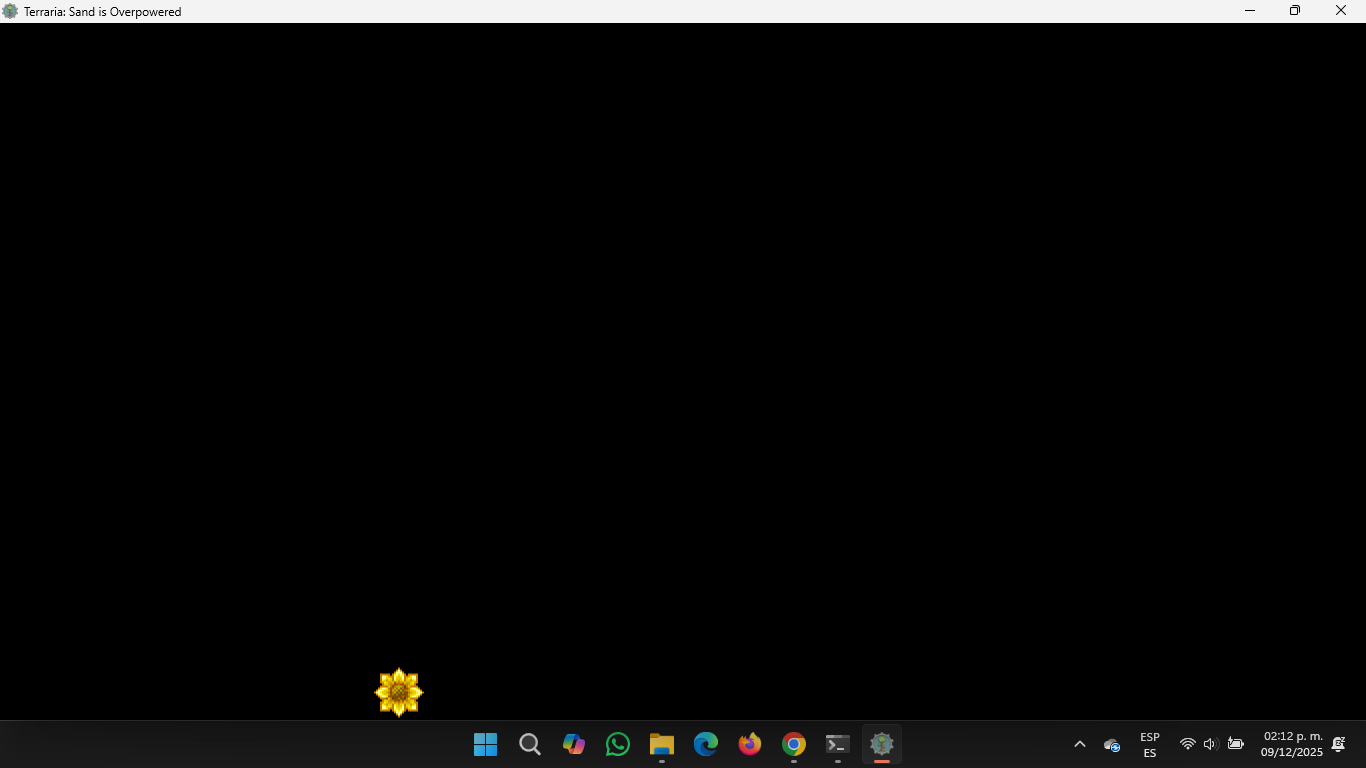Launch Firefox from the taskbar
The width and height of the screenshot is (1366, 768).
(x=749, y=744)
